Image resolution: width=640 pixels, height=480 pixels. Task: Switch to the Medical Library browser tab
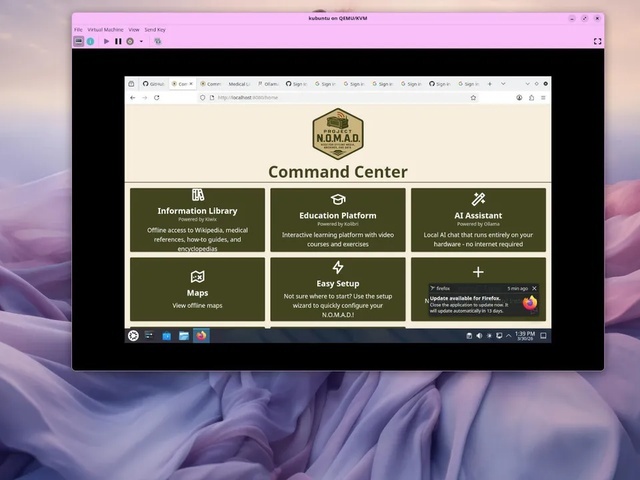240,84
